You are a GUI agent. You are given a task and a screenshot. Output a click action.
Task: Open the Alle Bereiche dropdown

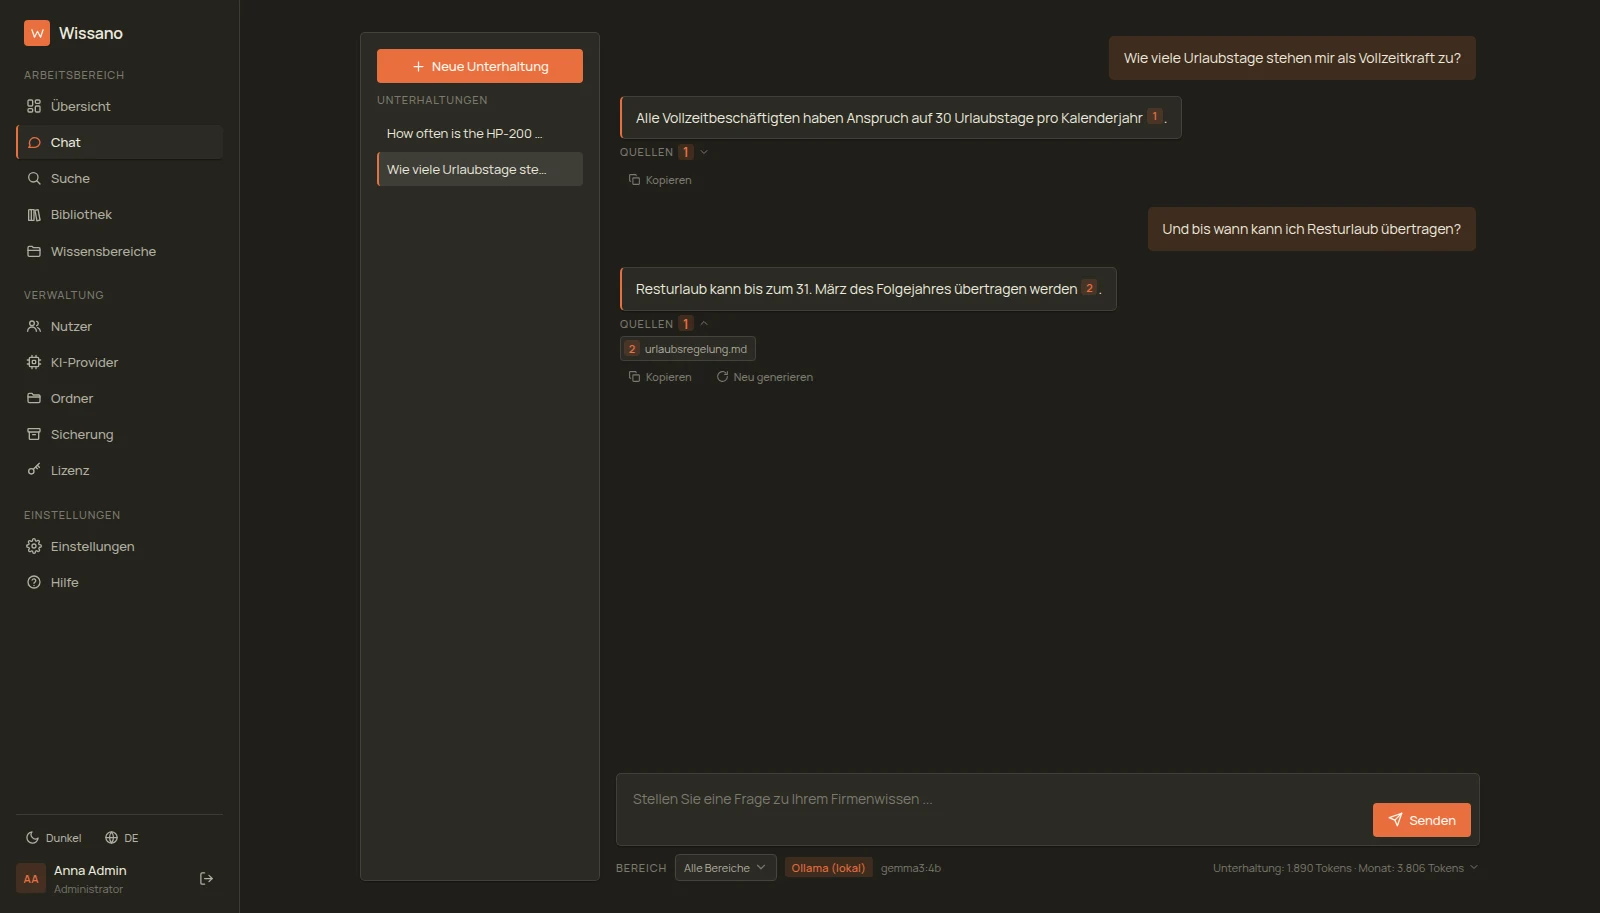726,868
